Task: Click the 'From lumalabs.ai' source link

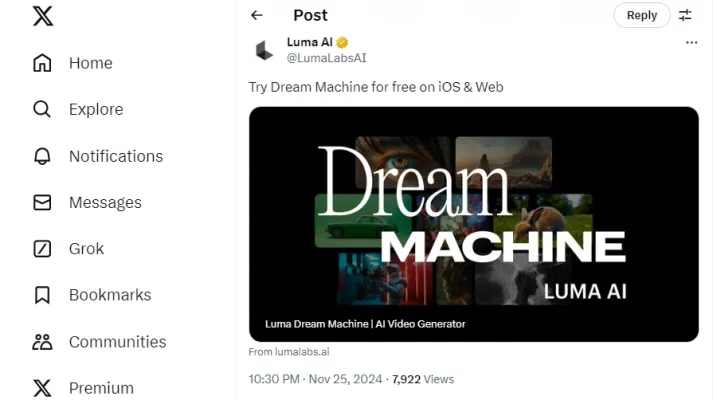Action: [x=289, y=352]
